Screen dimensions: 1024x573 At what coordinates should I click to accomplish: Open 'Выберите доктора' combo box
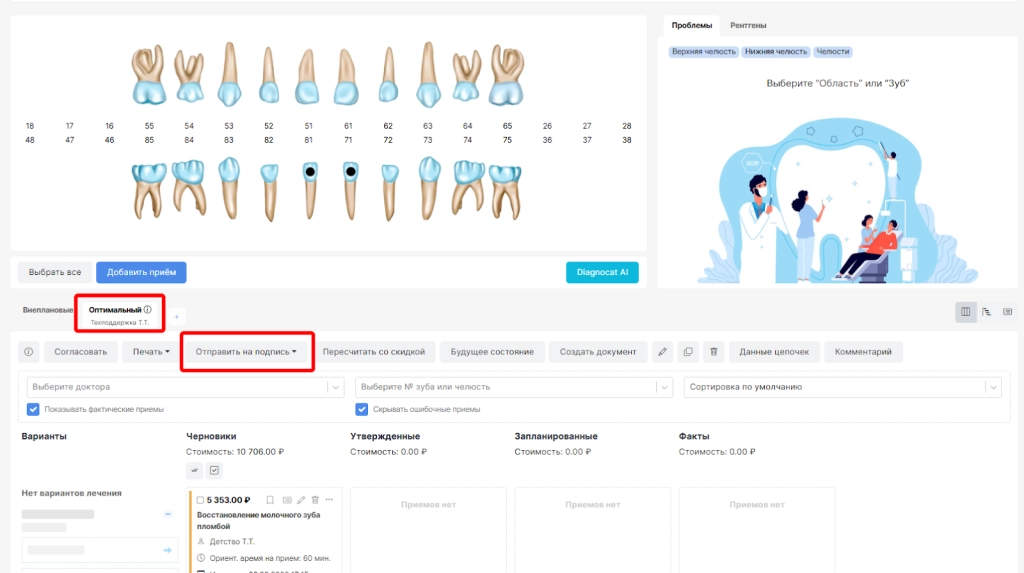click(x=185, y=387)
